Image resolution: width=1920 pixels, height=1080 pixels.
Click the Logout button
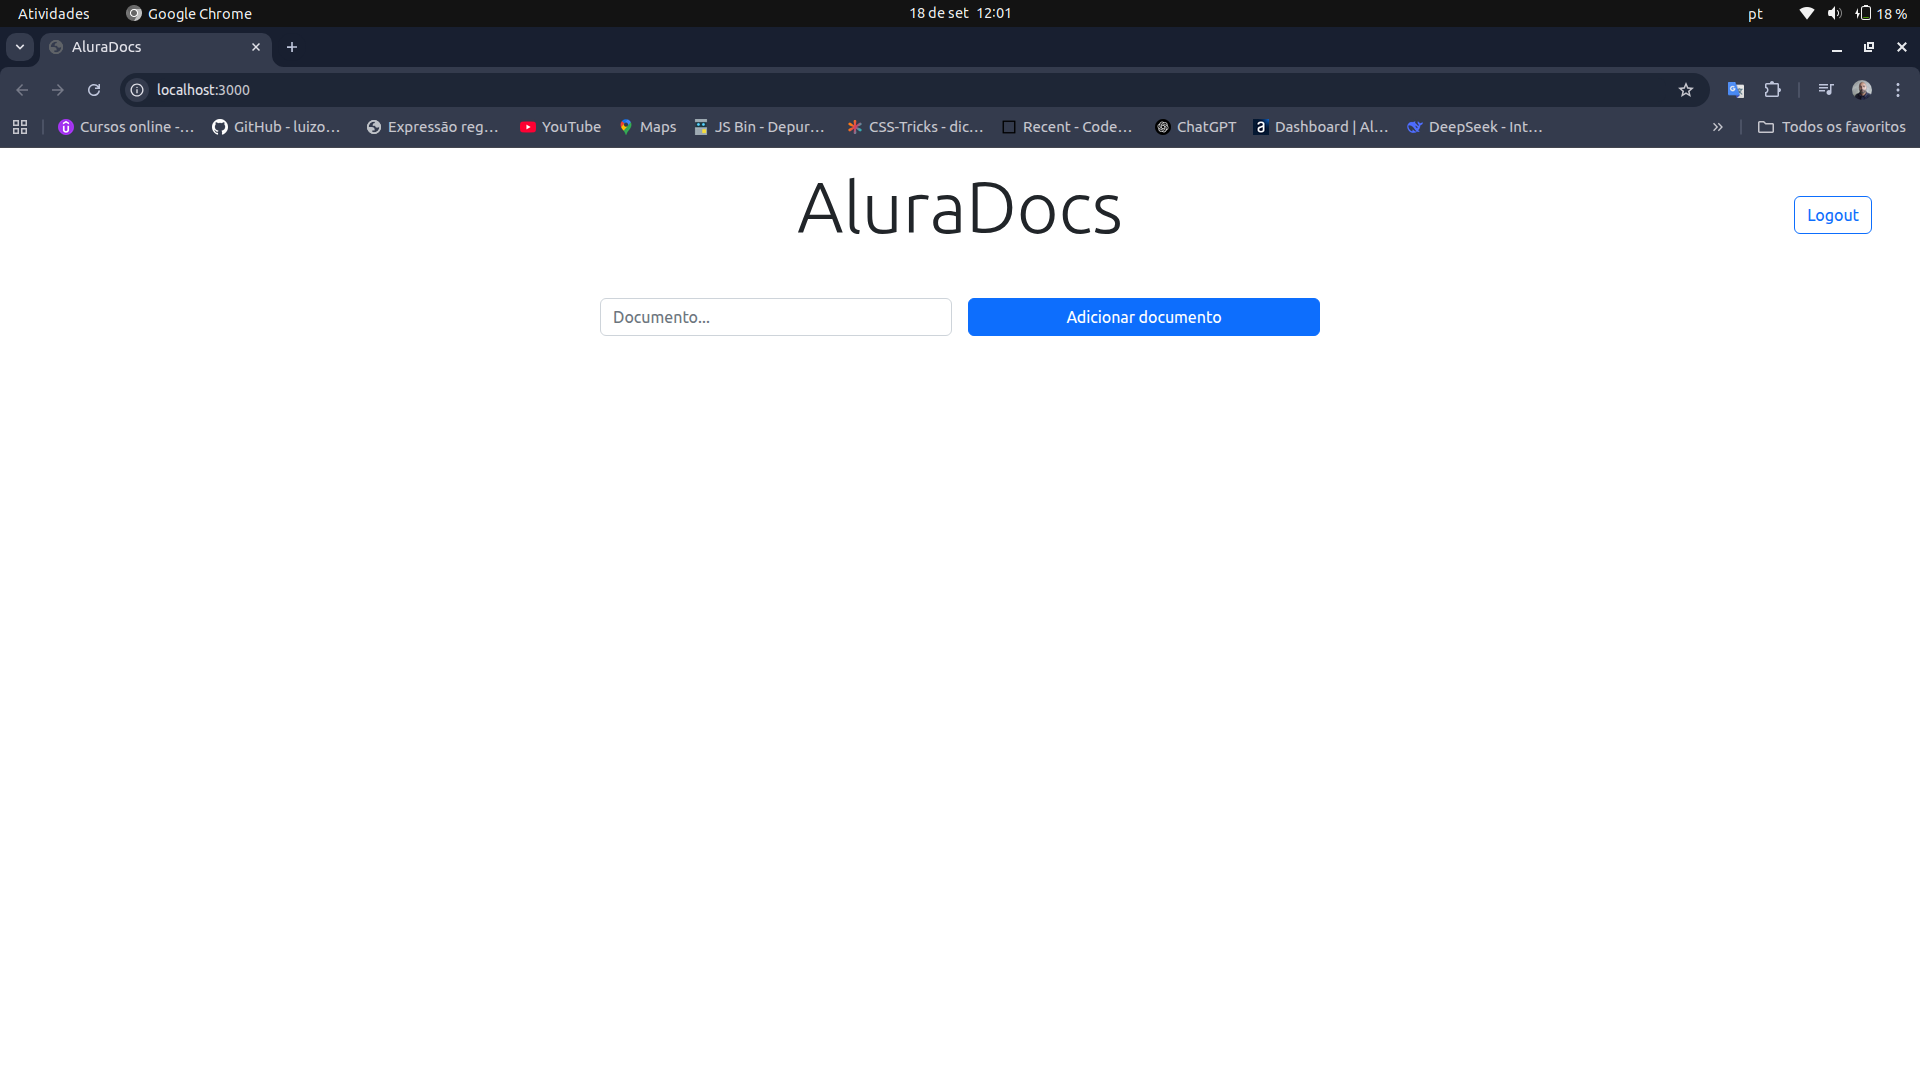click(x=1832, y=215)
